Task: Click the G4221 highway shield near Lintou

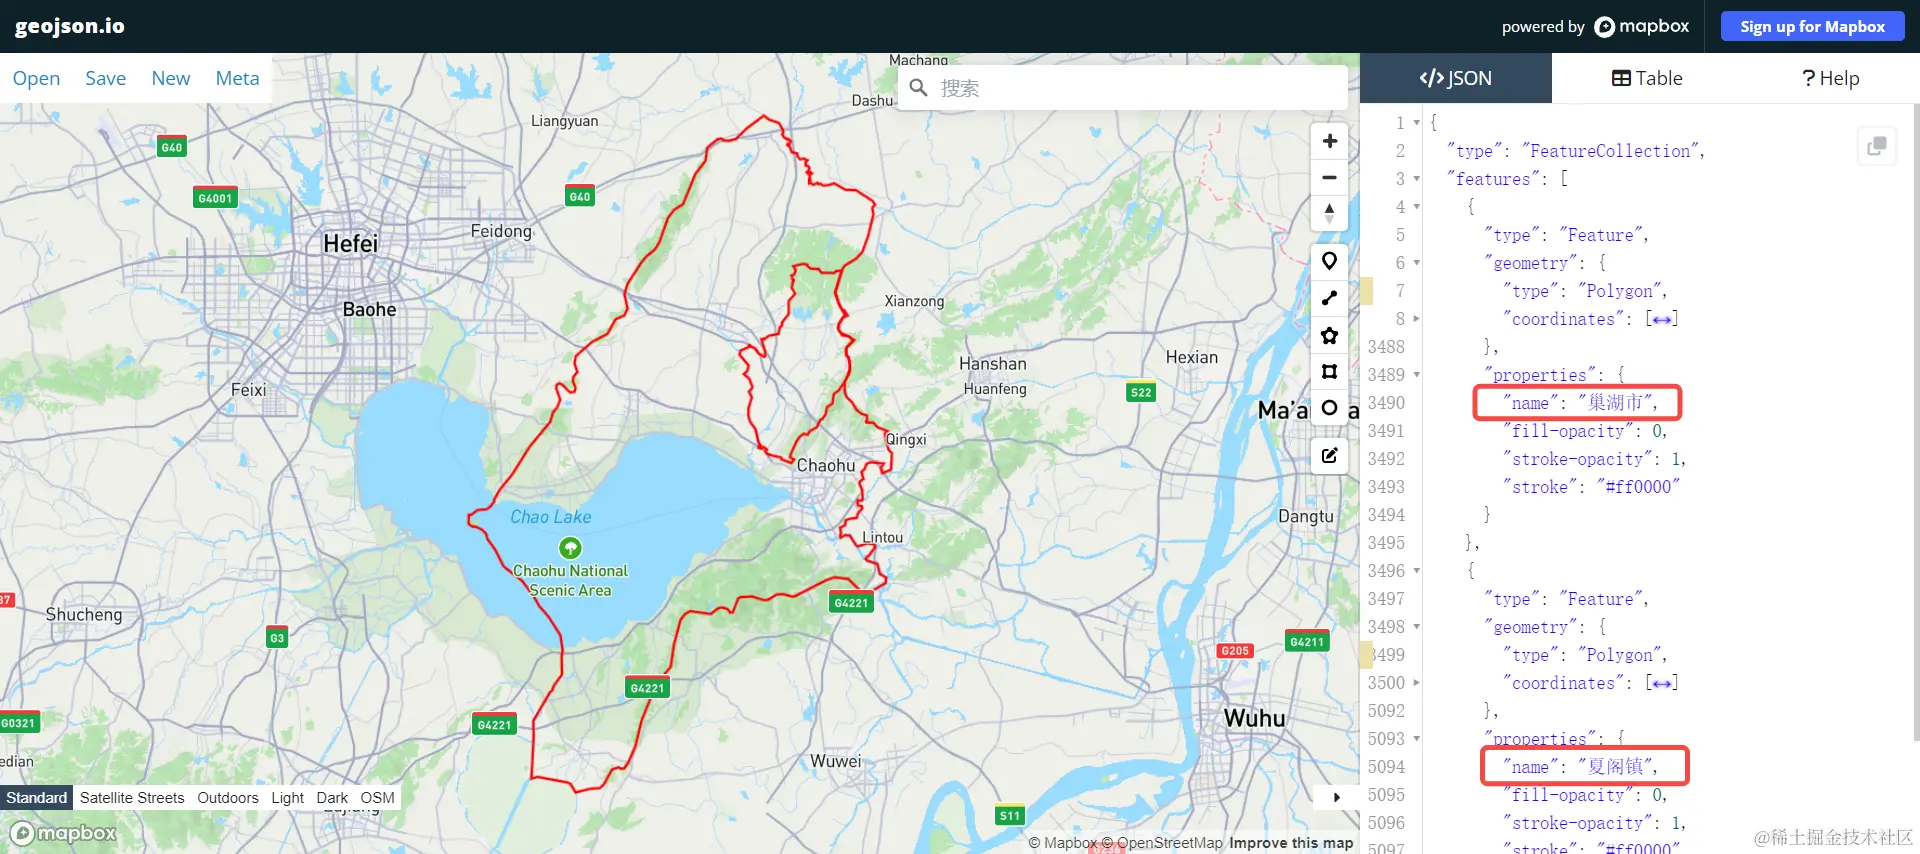Action: click(x=851, y=602)
